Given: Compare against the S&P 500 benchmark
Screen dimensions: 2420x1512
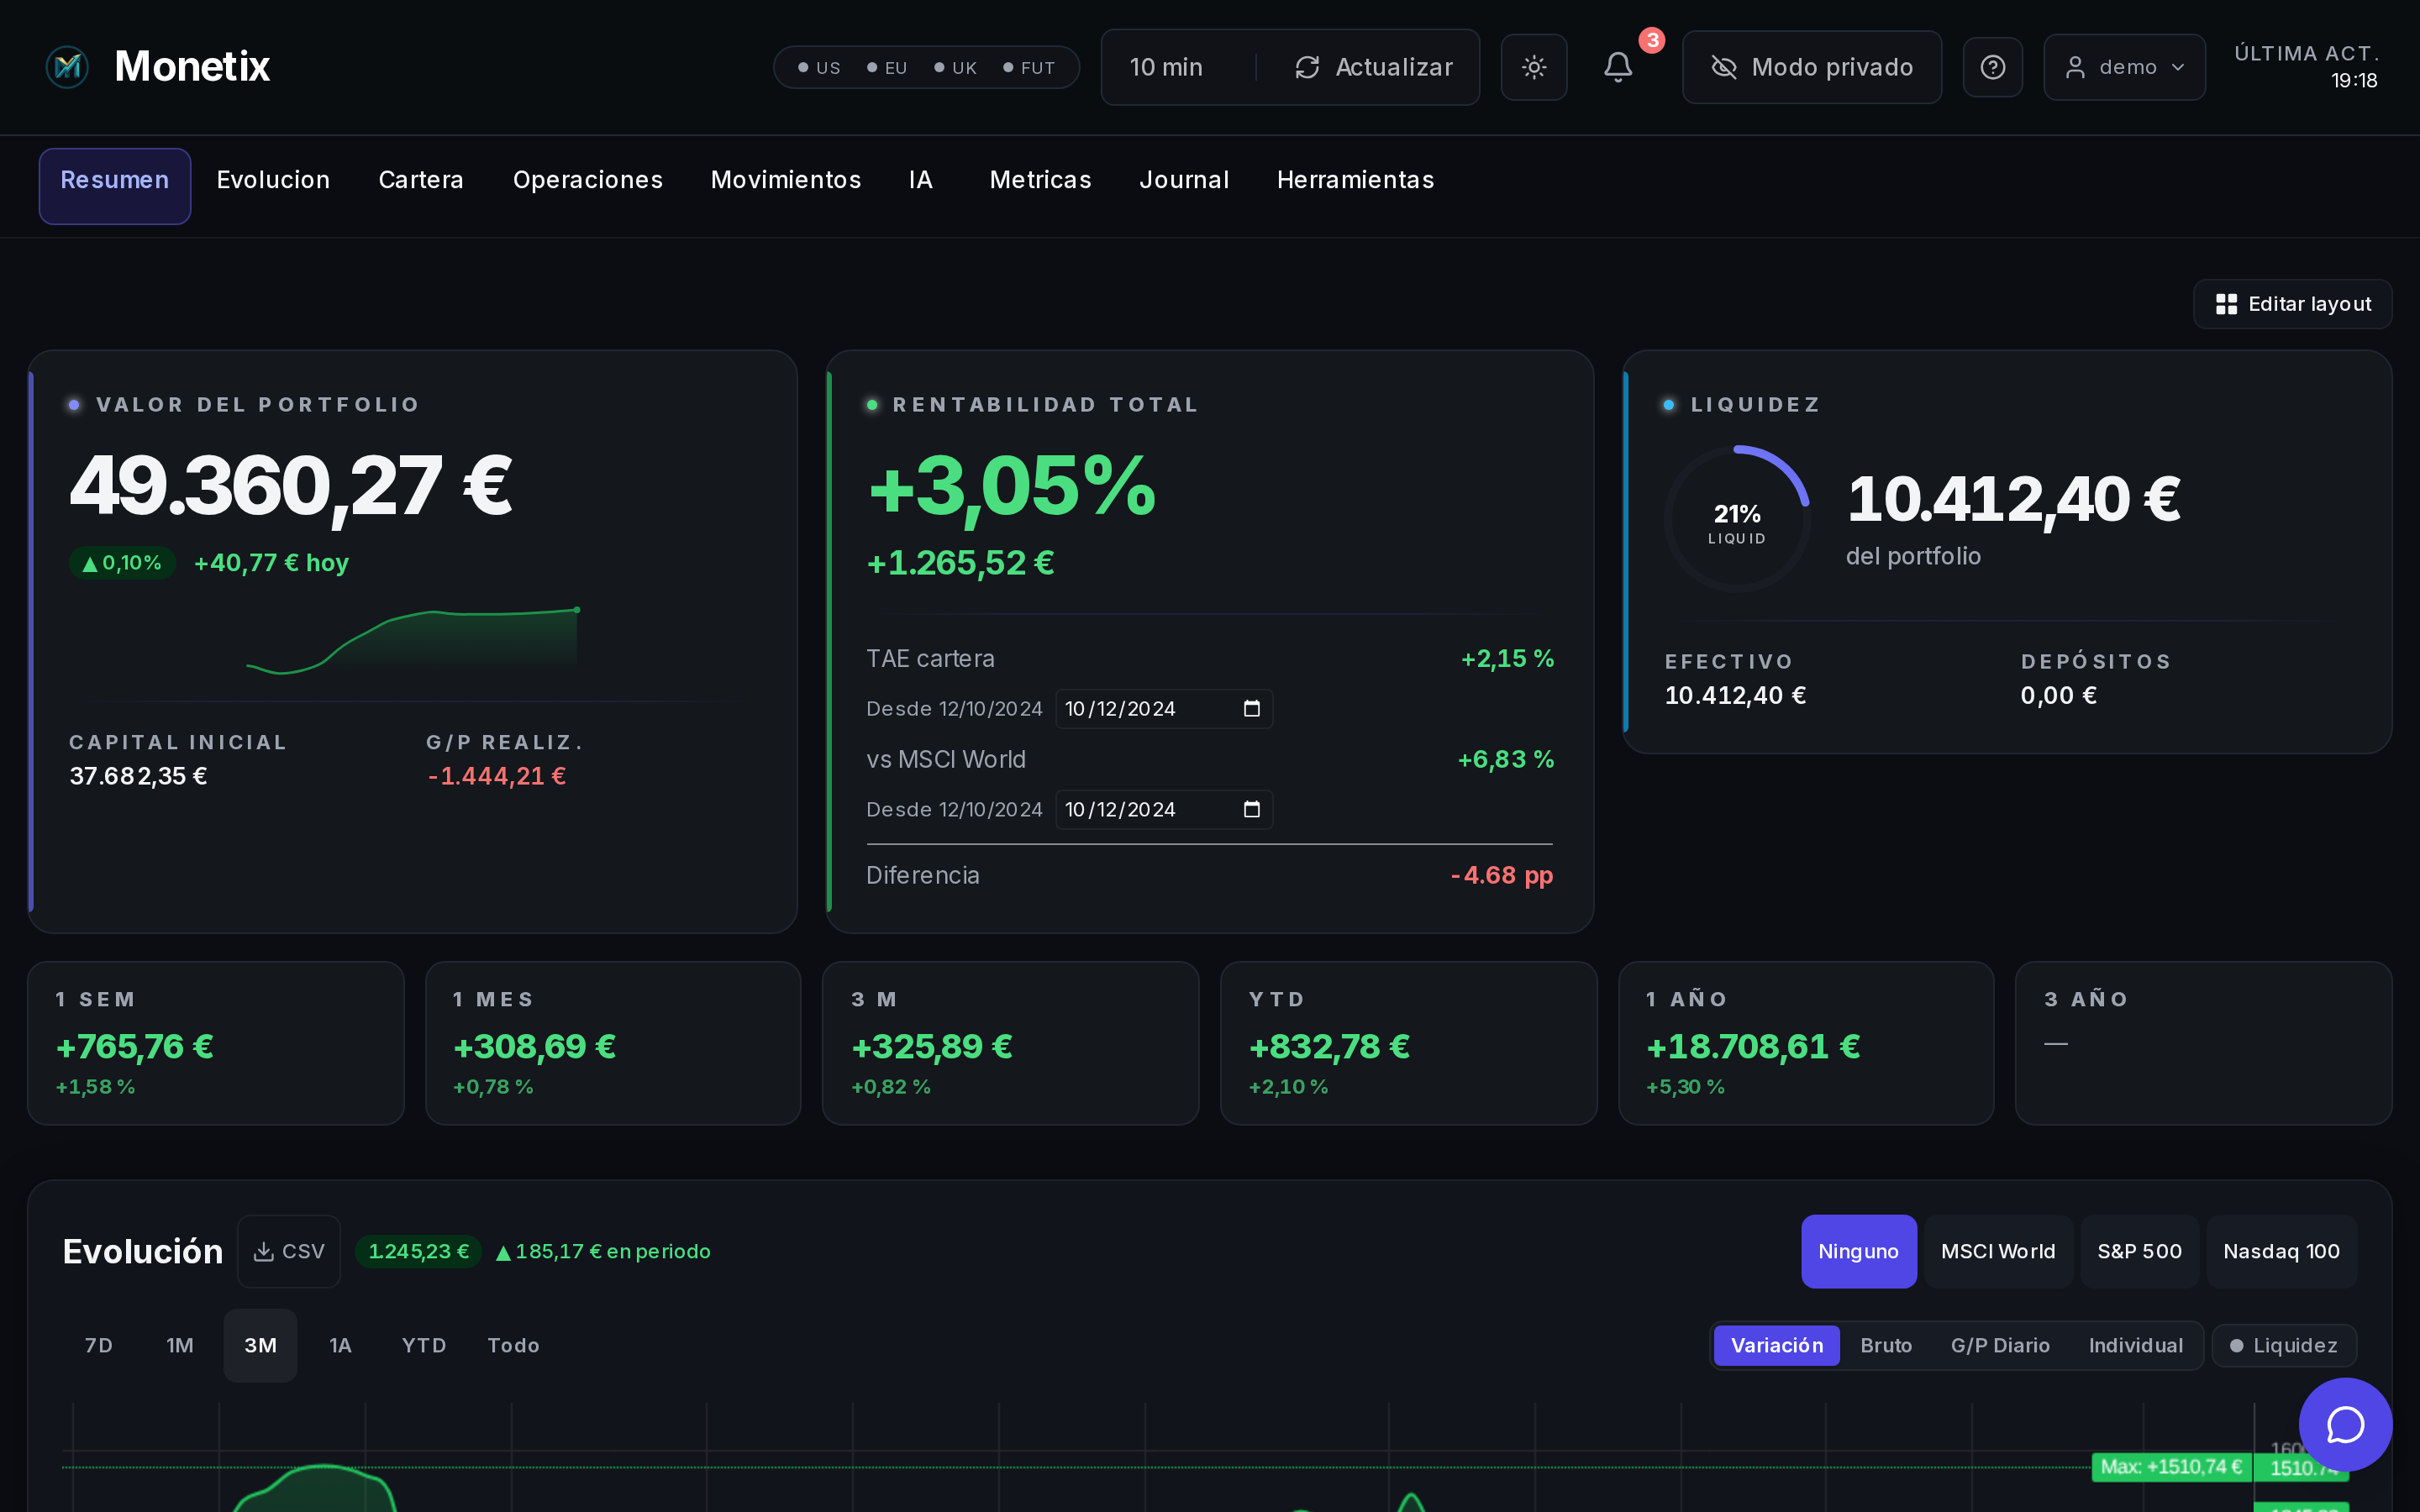Looking at the screenshot, I should (x=2139, y=1251).
